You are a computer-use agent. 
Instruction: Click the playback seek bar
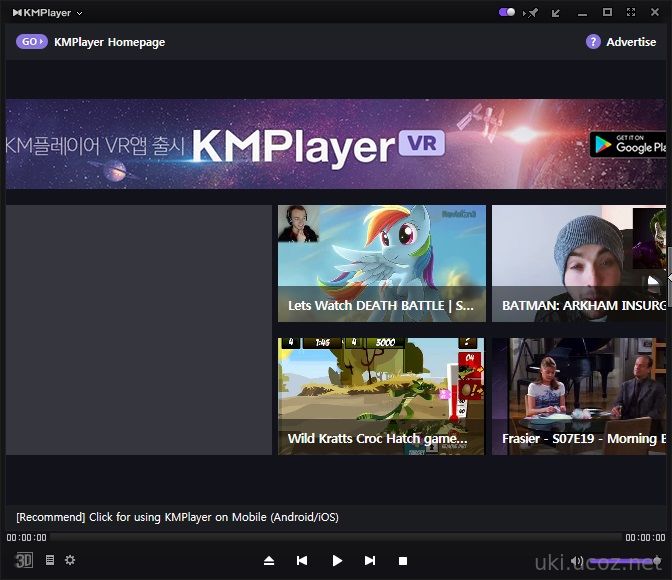pos(336,537)
